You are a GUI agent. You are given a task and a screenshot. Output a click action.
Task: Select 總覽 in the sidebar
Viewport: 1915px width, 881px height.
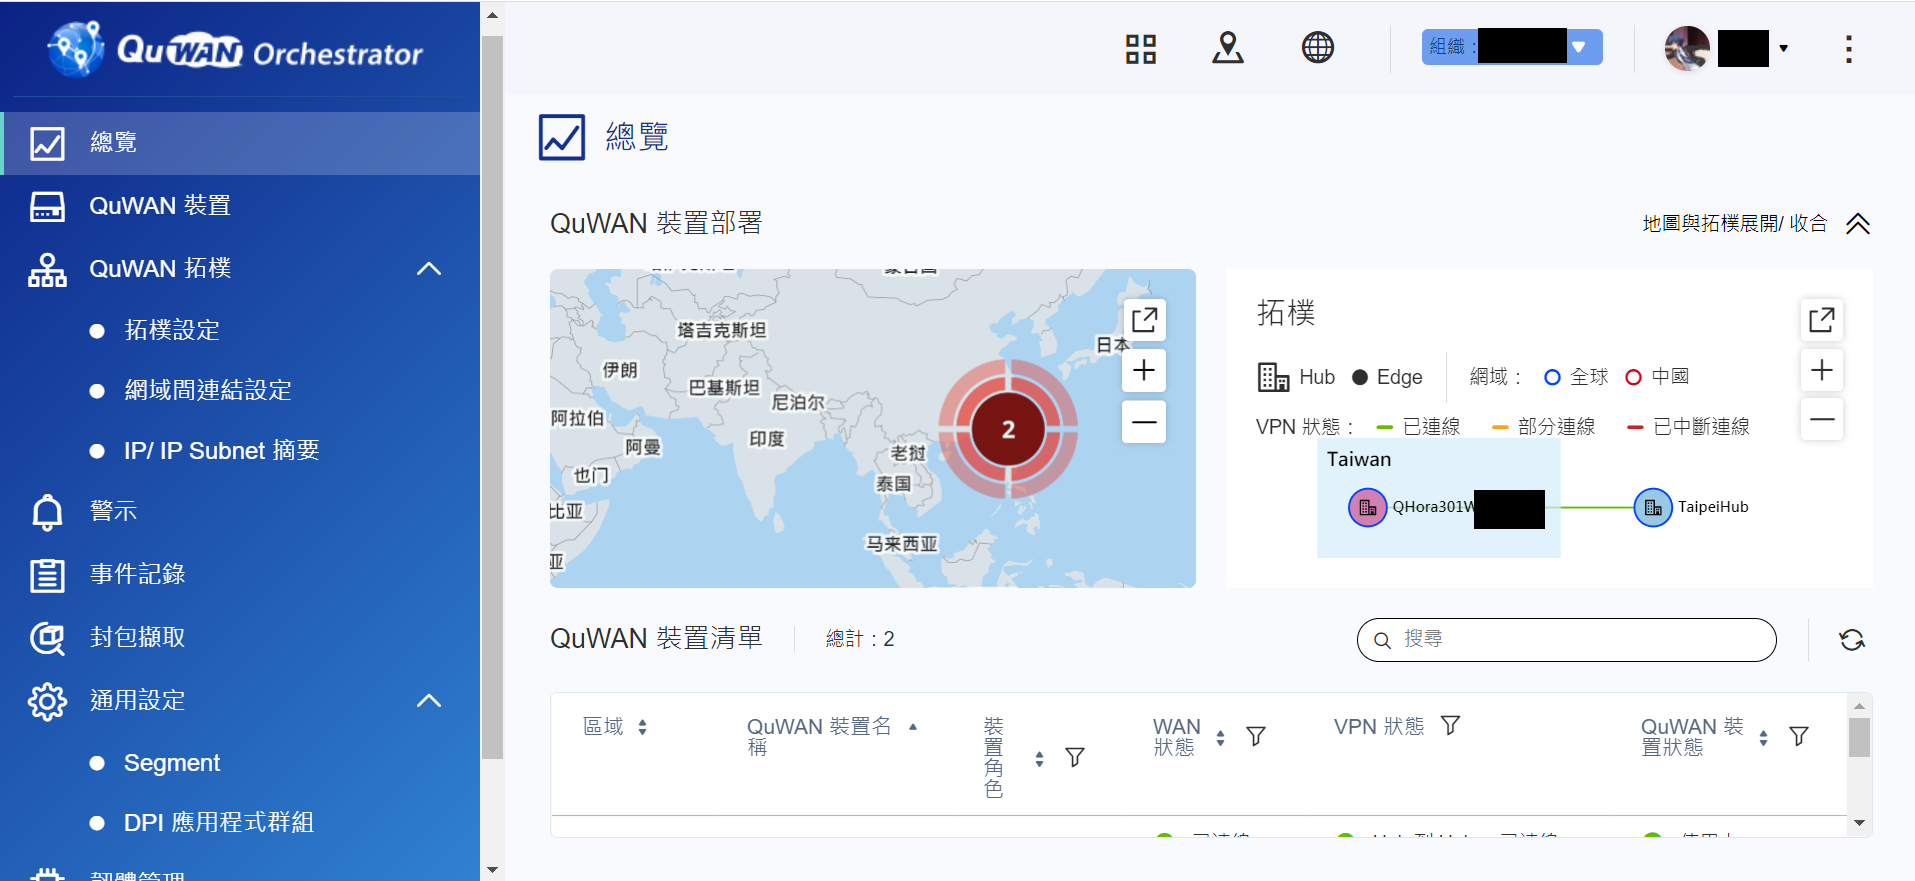coord(241,143)
